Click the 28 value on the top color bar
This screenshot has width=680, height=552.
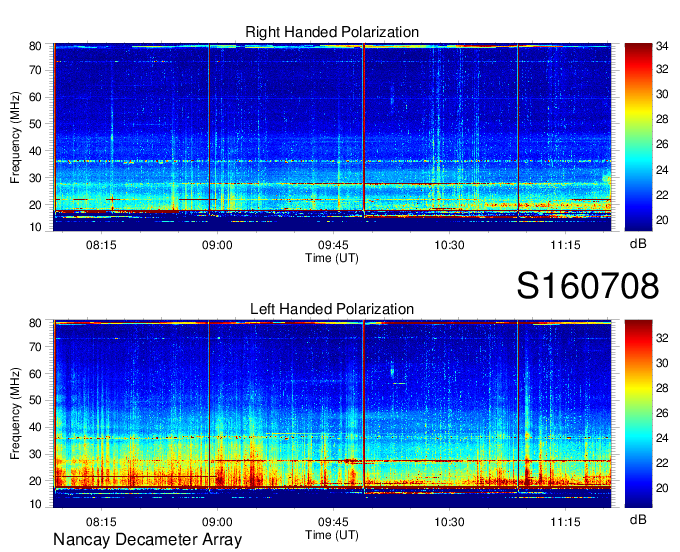(x=662, y=119)
